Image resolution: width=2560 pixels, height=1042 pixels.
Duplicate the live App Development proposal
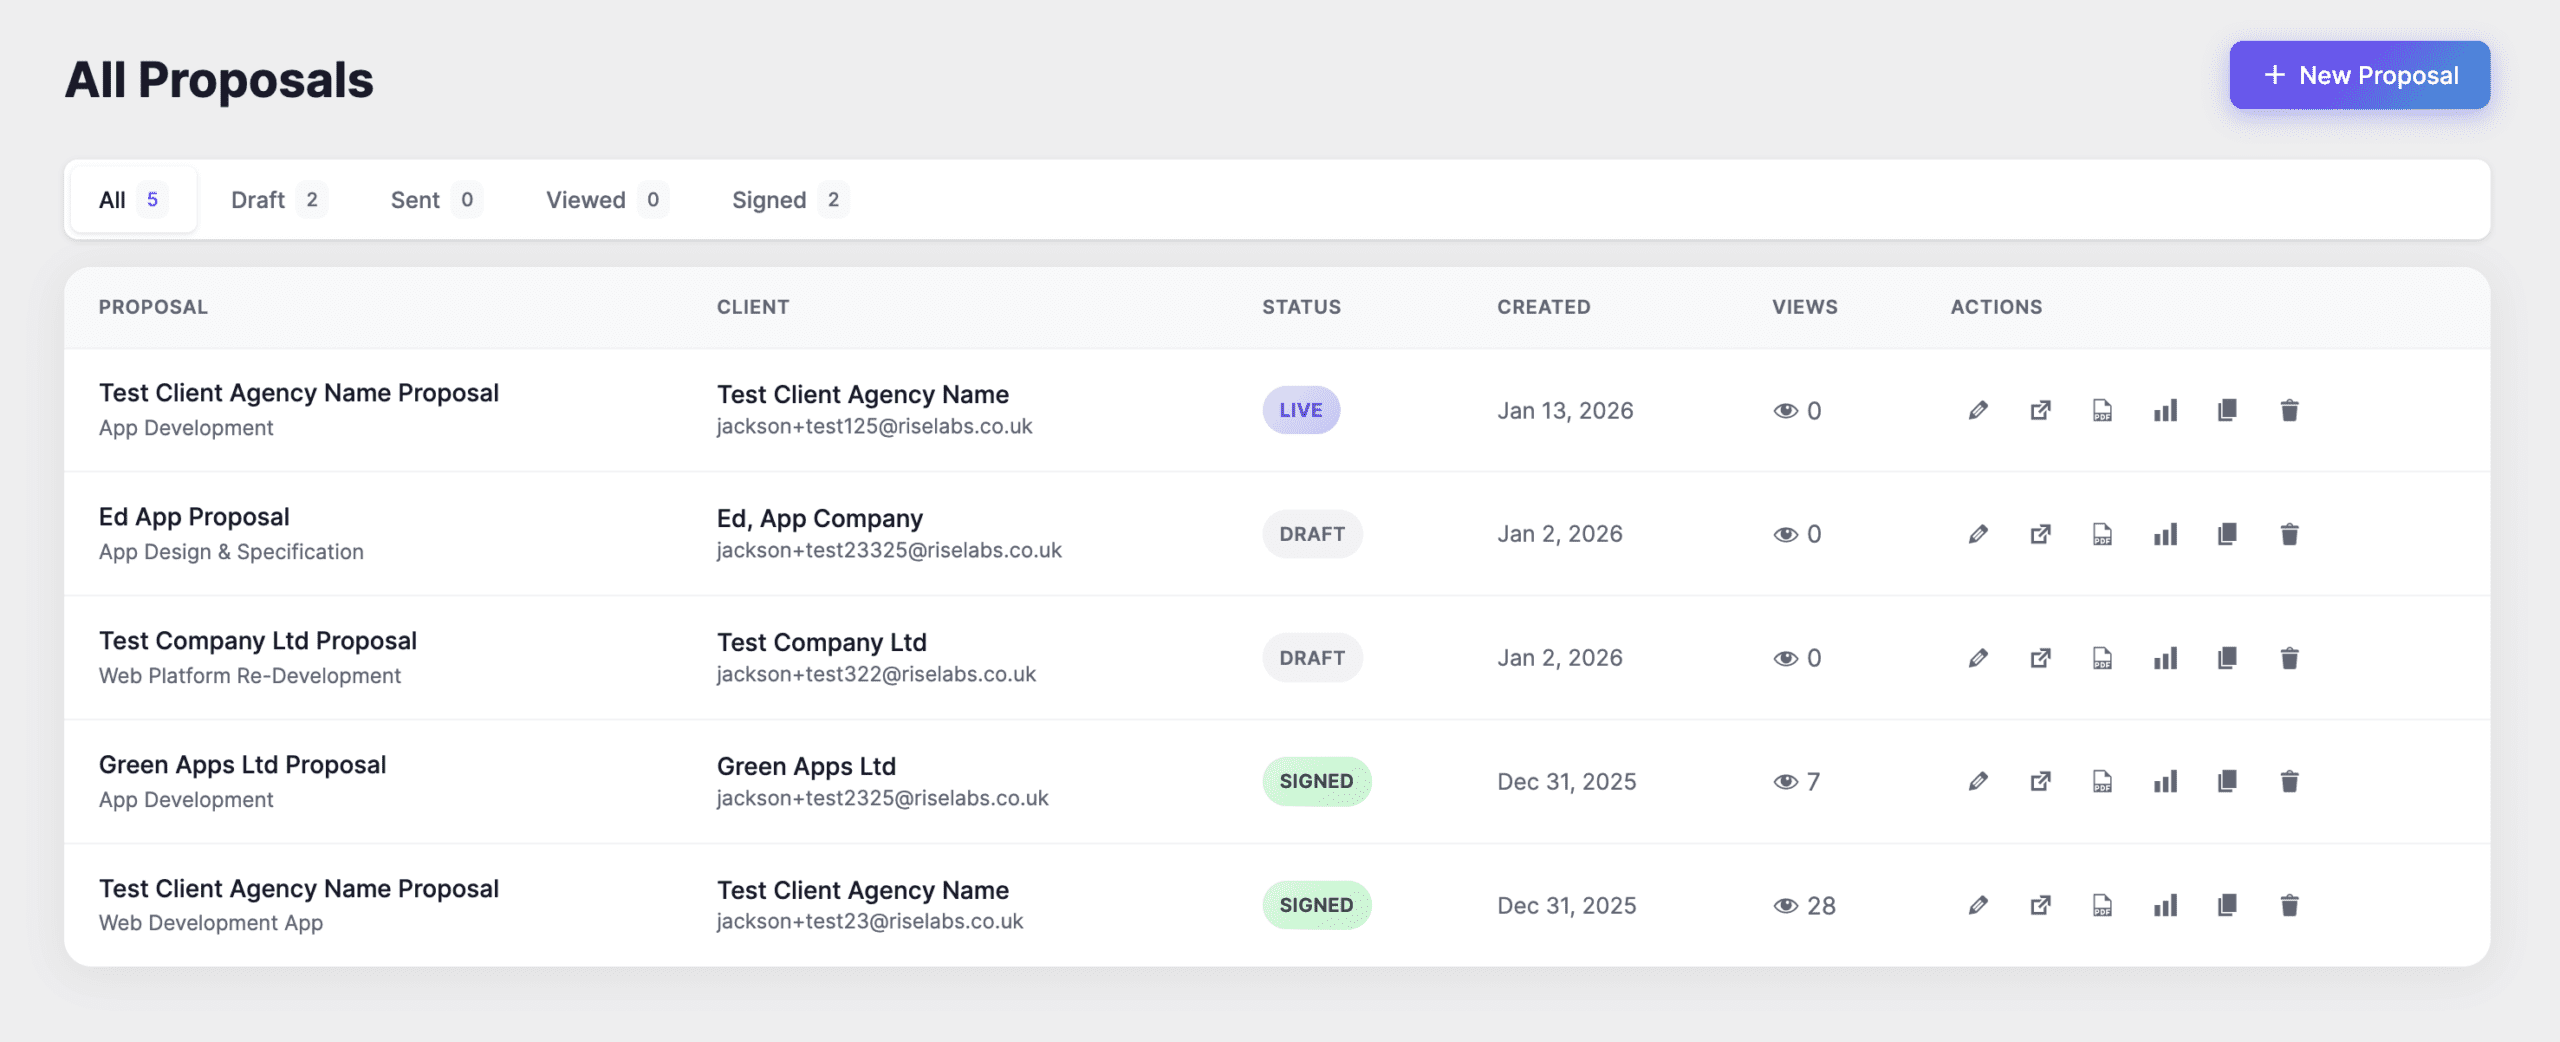pyautogui.click(x=2227, y=410)
